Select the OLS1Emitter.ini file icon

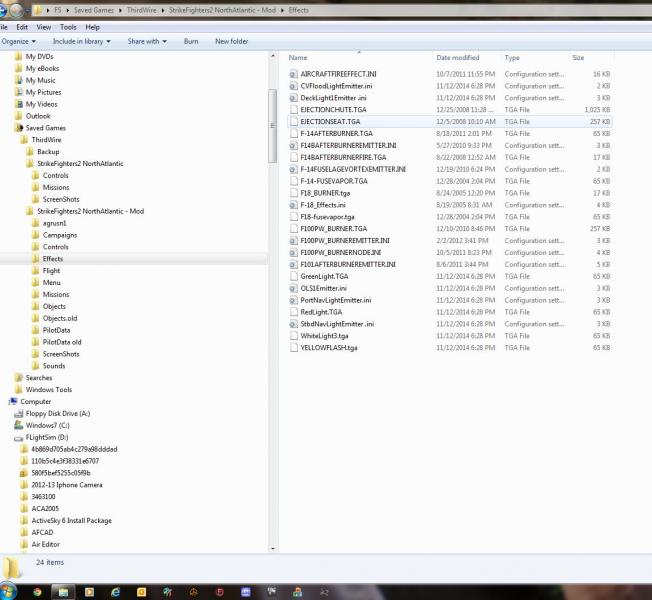pos(294,288)
